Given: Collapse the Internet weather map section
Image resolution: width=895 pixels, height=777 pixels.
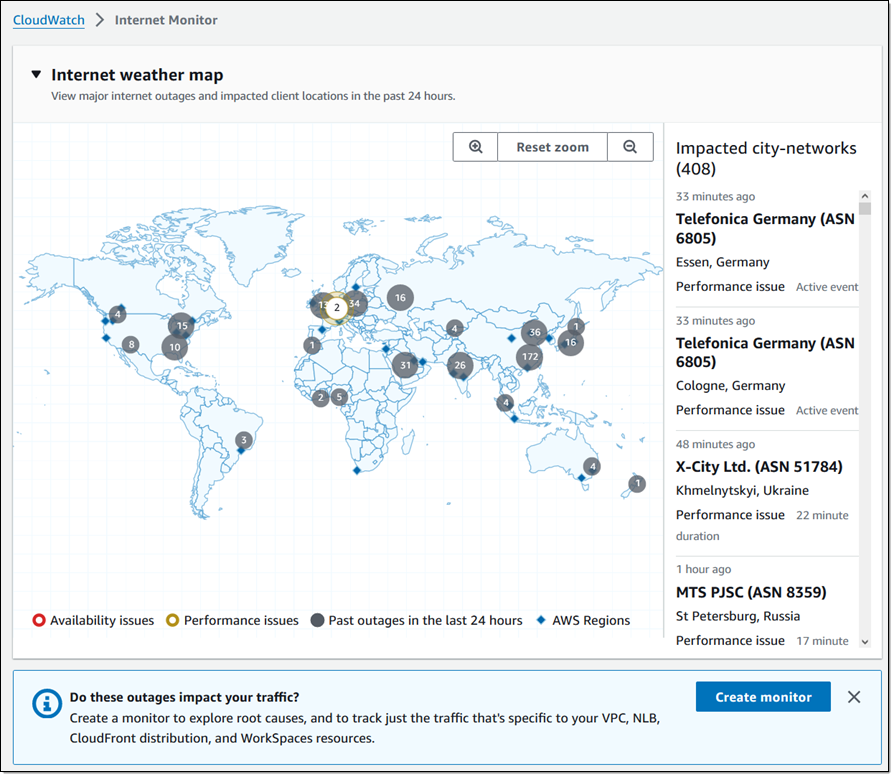Looking at the screenshot, I should (x=37, y=75).
